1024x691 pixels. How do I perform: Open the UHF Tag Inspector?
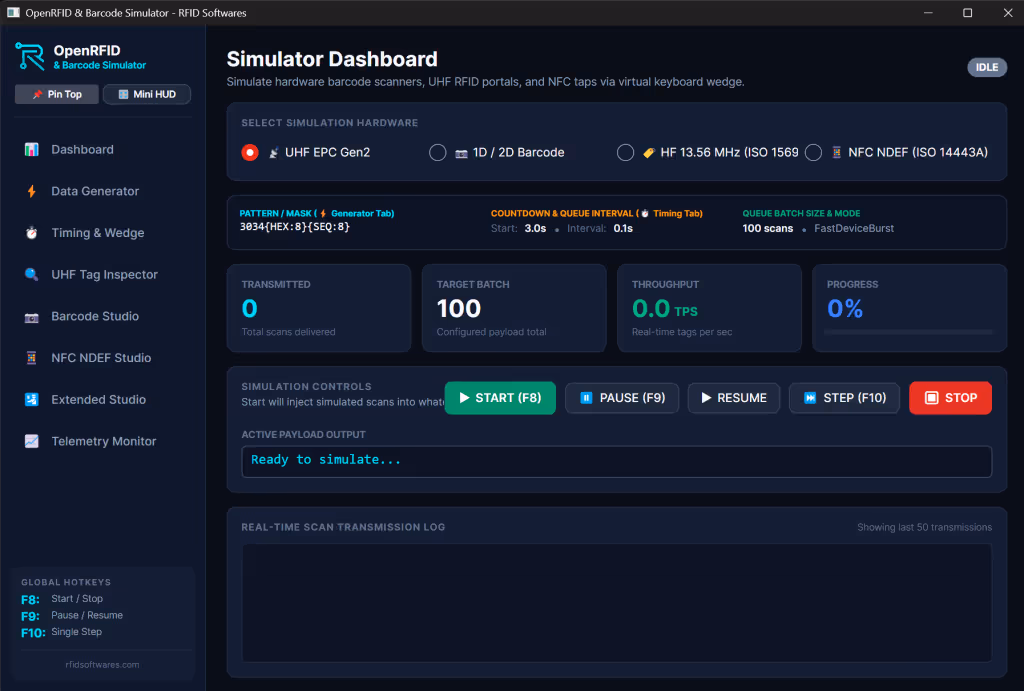coord(103,274)
